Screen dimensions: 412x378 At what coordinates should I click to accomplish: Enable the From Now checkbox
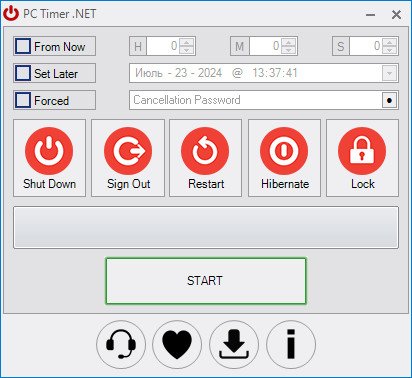(x=23, y=46)
